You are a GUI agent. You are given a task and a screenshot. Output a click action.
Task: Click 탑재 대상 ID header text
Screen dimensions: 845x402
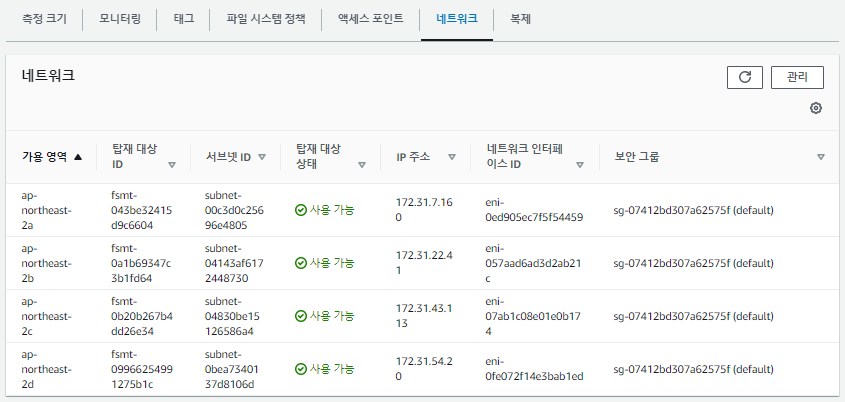[134, 157]
